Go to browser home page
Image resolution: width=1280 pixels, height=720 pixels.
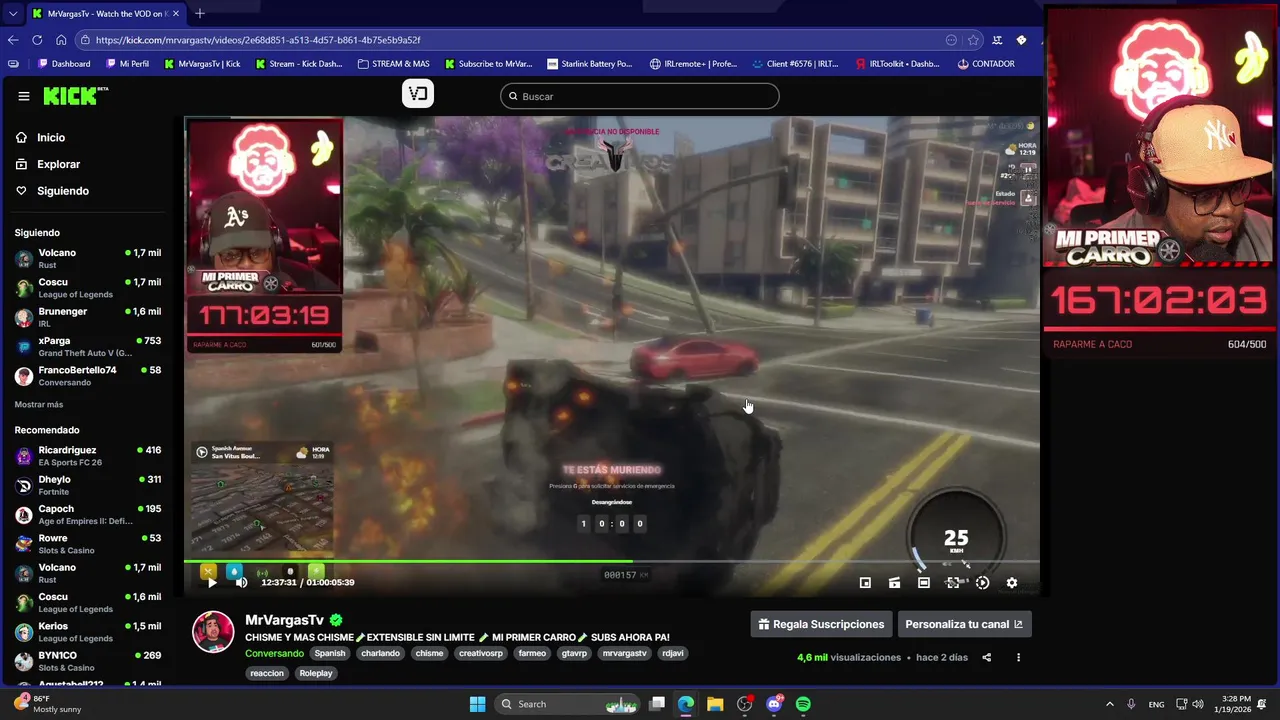pyautogui.click(x=61, y=40)
